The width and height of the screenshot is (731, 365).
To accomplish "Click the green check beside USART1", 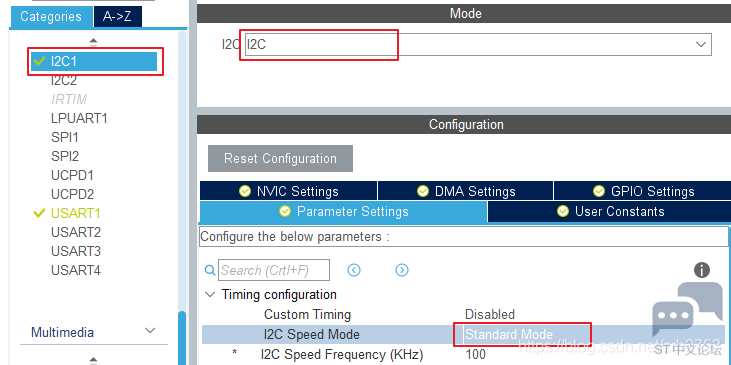I will (40, 213).
